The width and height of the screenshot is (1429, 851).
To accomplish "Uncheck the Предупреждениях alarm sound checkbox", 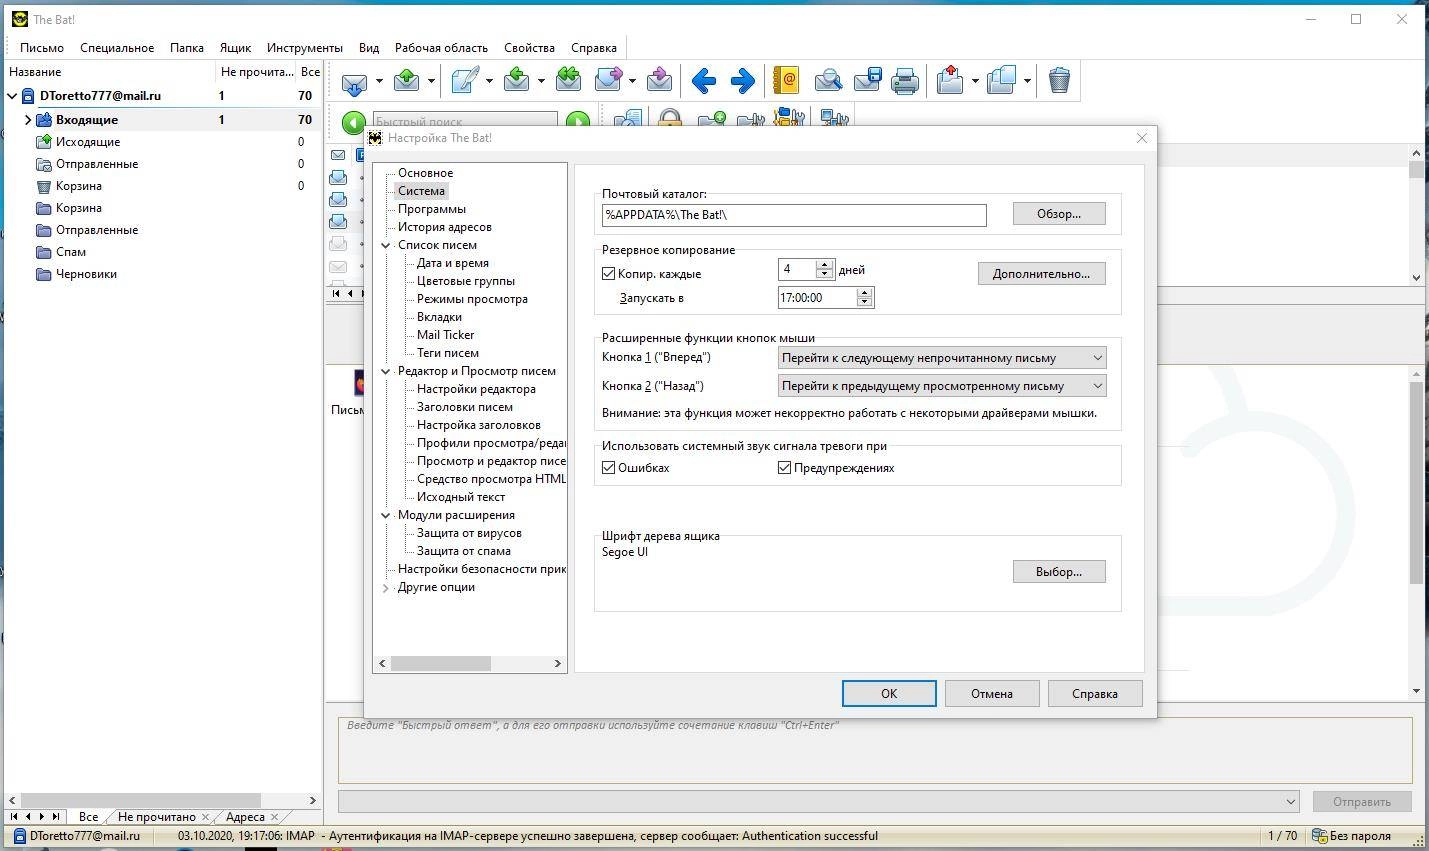I will [x=784, y=467].
